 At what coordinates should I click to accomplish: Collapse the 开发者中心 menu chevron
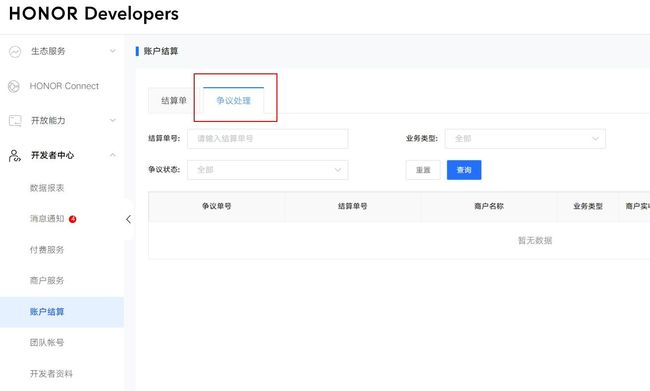click(112, 155)
